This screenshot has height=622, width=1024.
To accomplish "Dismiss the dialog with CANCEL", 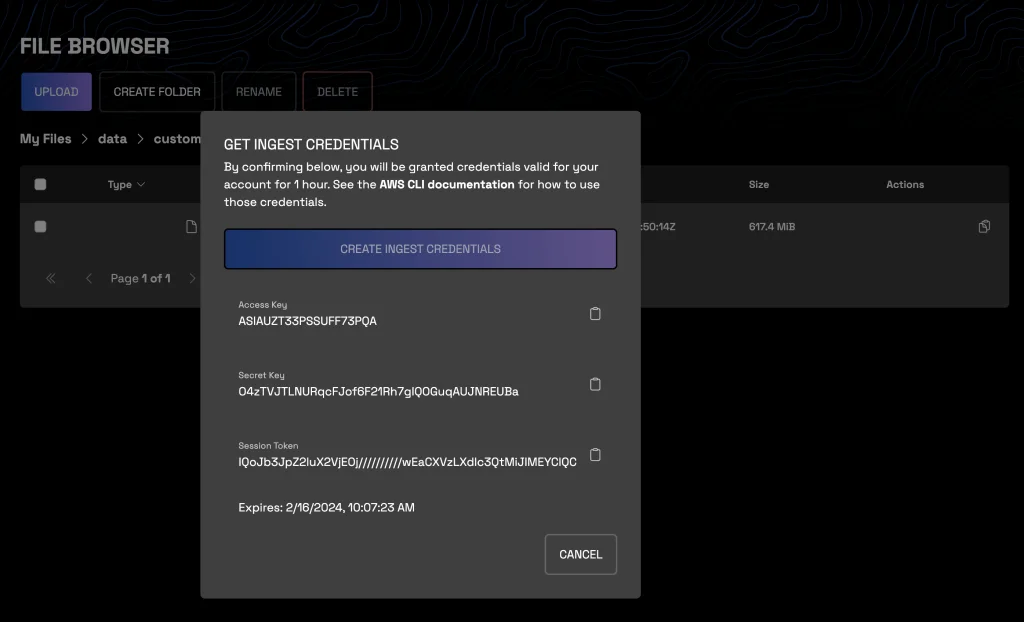I will pyautogui.click(x=580, y=554).
